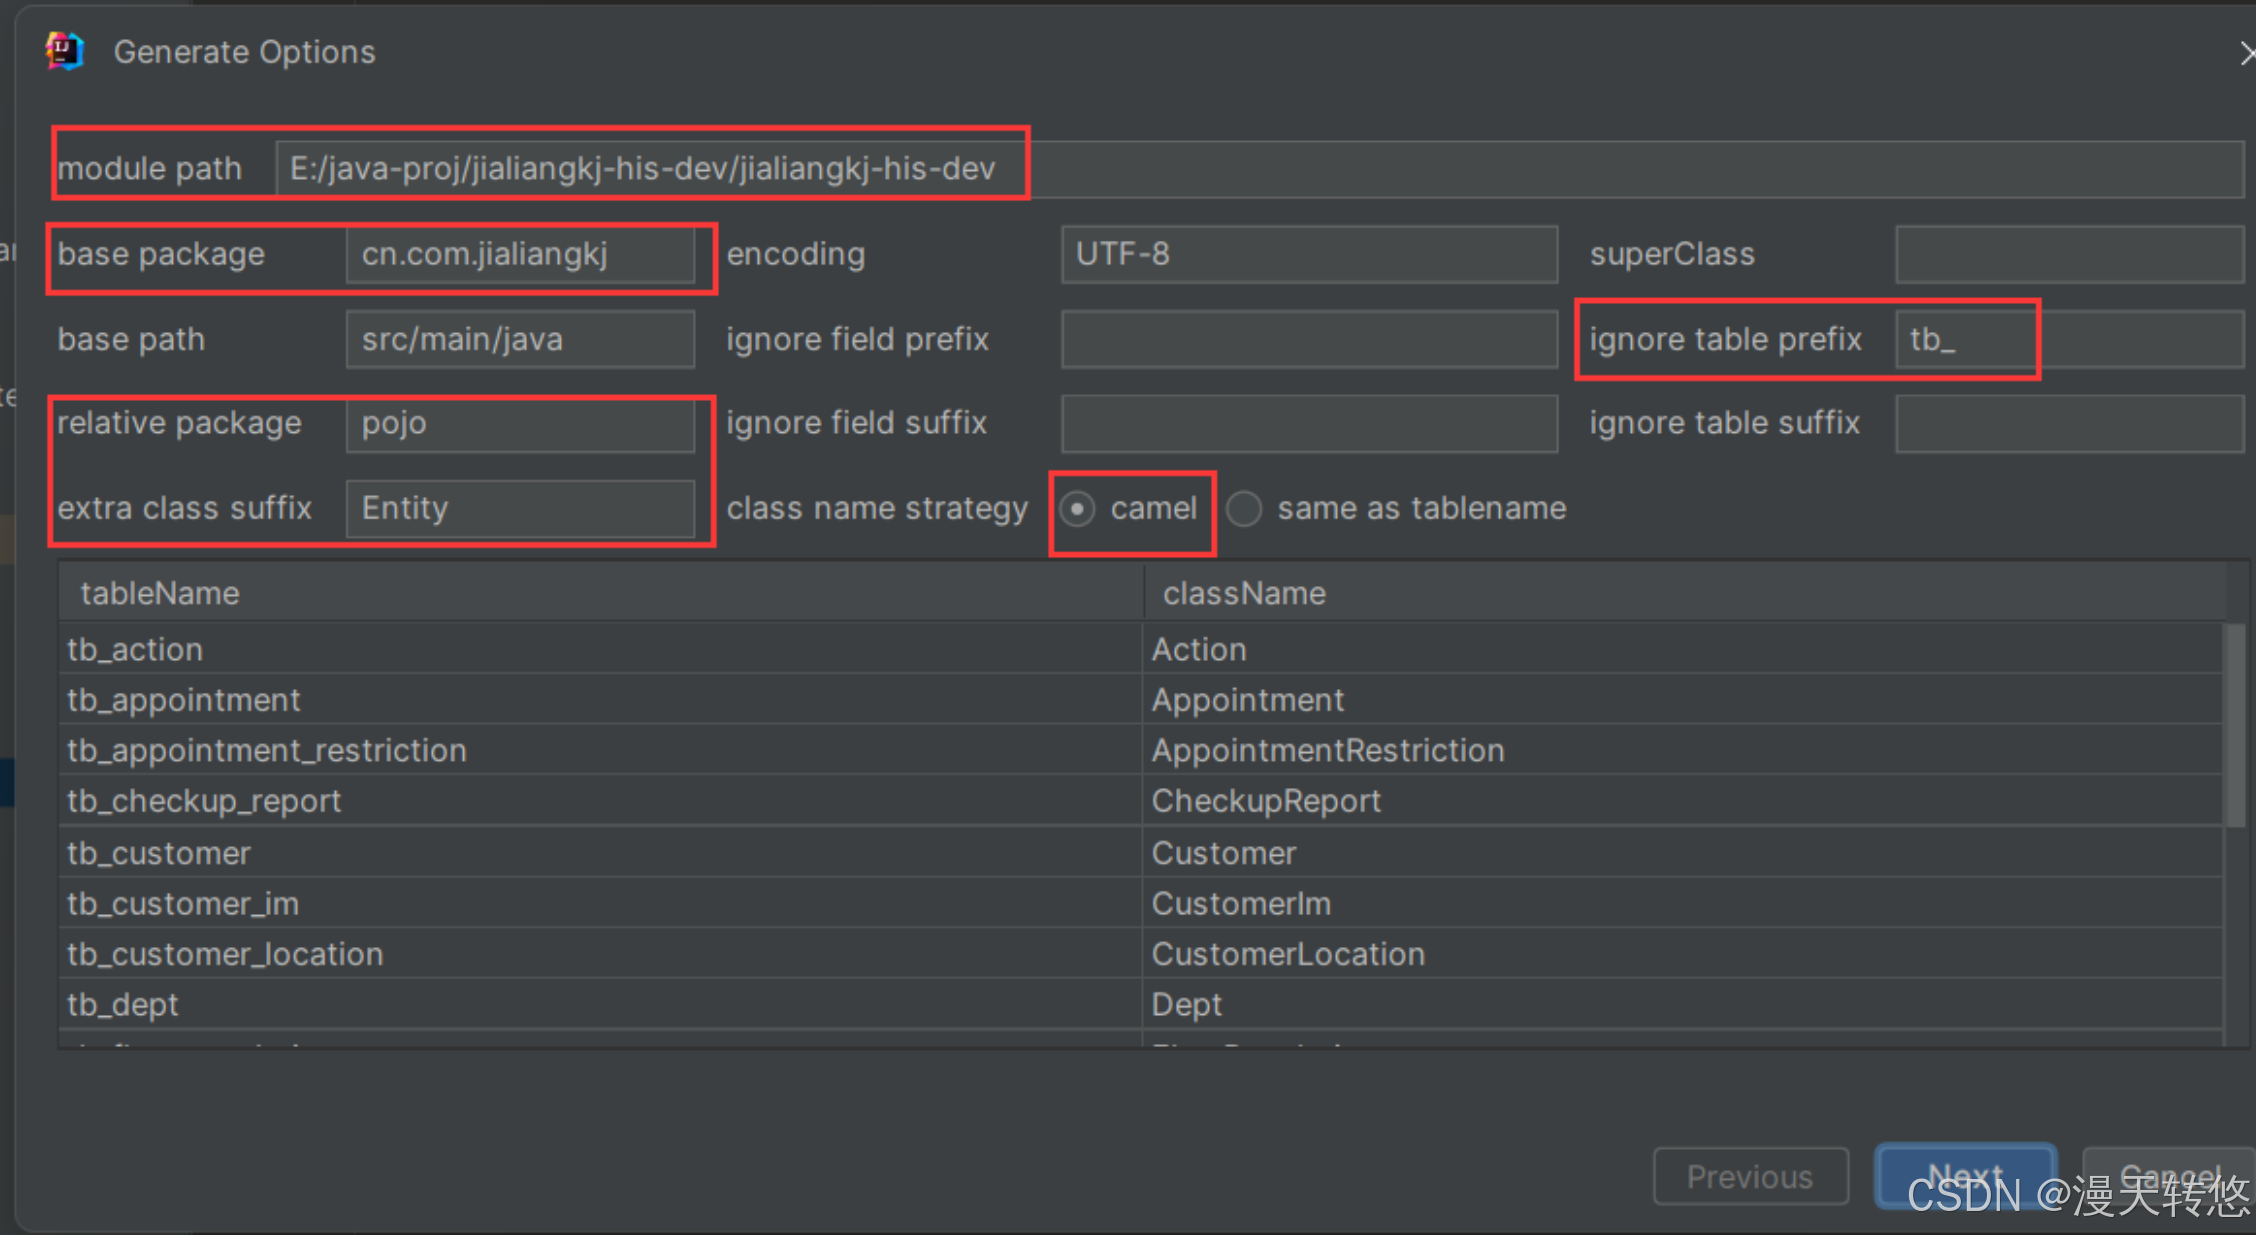Image resolution: width=2256 pixels, height=1235 pixels.
Task: Focus the relative package field
Action: 520,423
